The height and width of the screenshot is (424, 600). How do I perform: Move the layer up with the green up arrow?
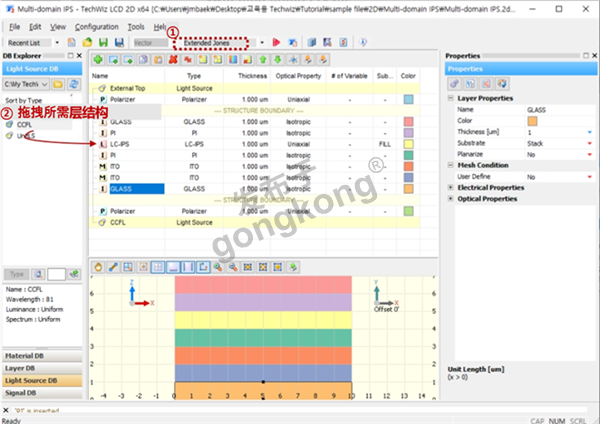point(263,60)
